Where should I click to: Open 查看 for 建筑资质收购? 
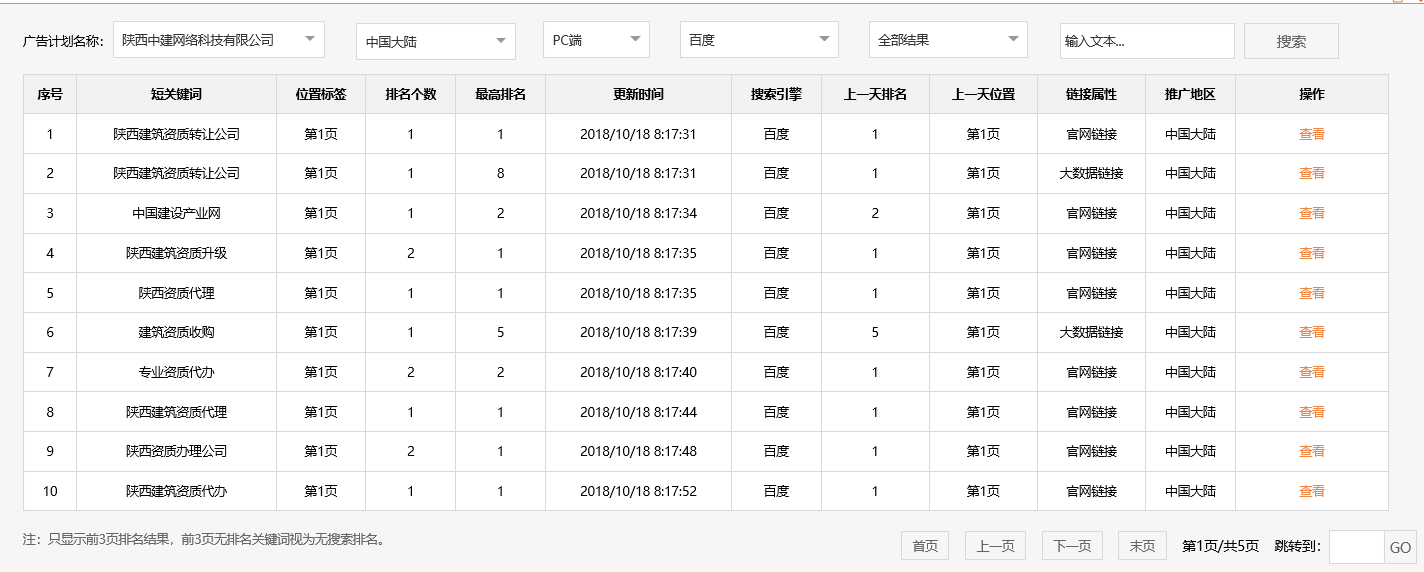click(1311, 332)
